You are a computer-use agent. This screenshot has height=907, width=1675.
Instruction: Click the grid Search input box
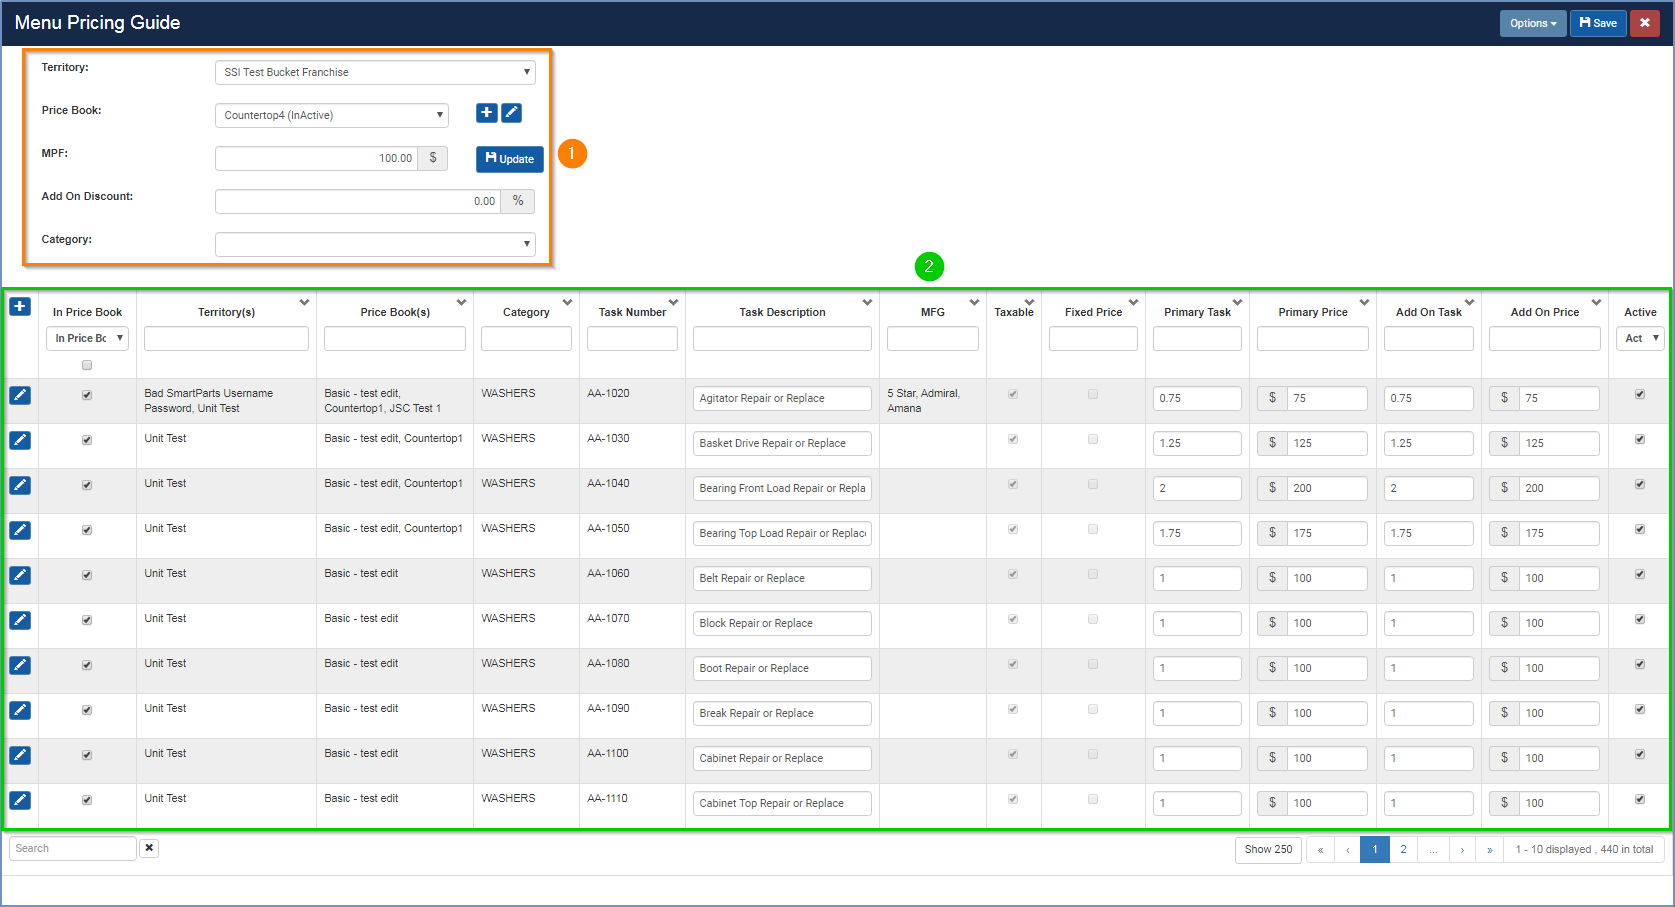(73, 848)
